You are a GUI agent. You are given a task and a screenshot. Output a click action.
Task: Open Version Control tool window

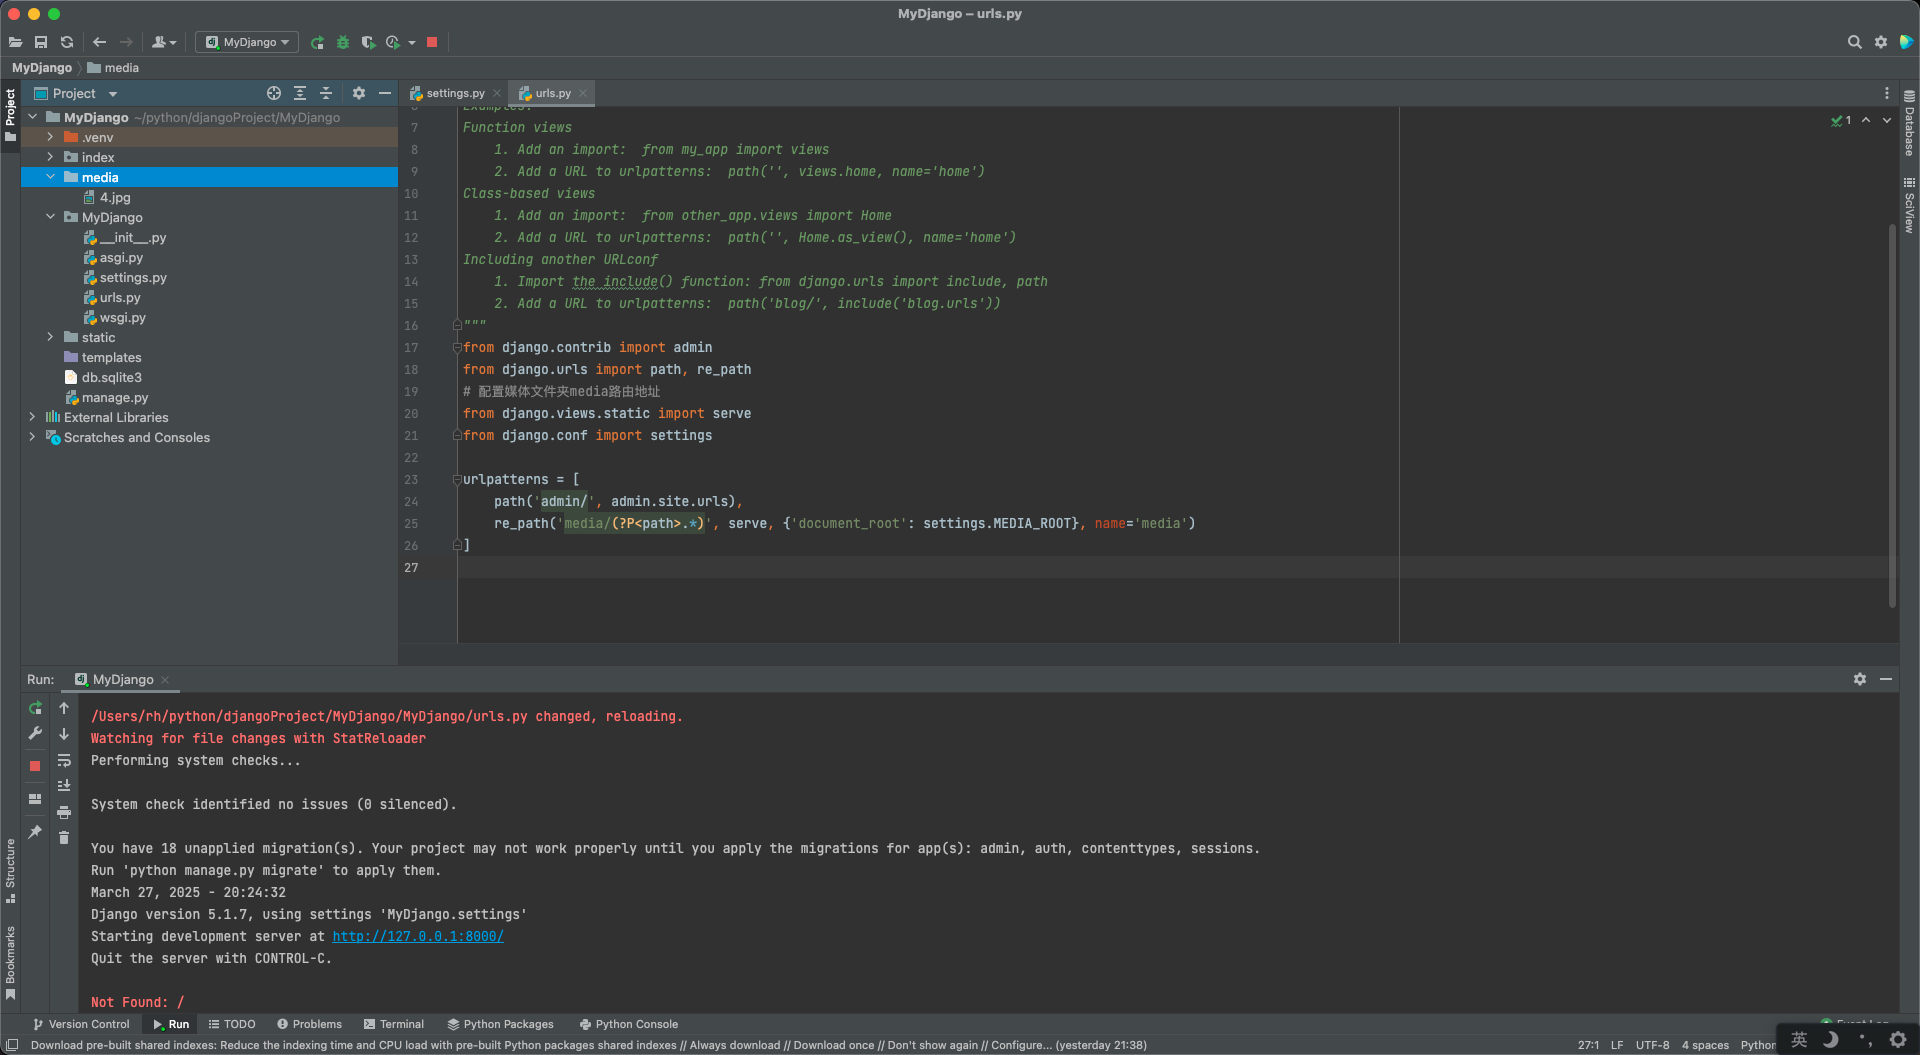[x=81, y=1024]
